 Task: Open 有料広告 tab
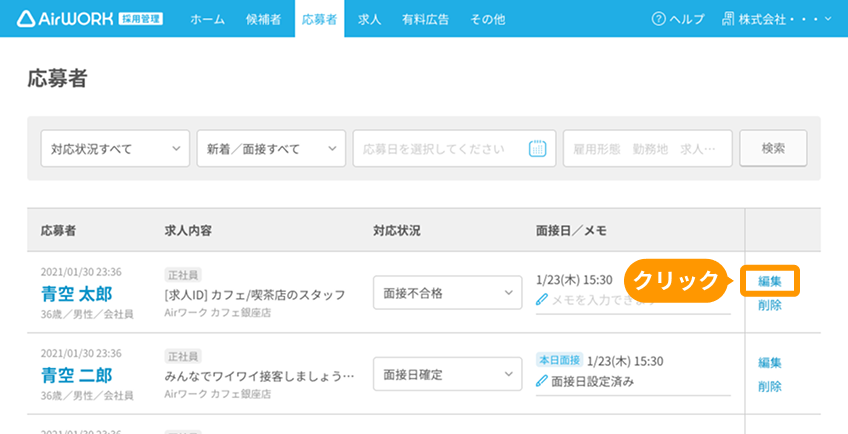pos(425,19)
